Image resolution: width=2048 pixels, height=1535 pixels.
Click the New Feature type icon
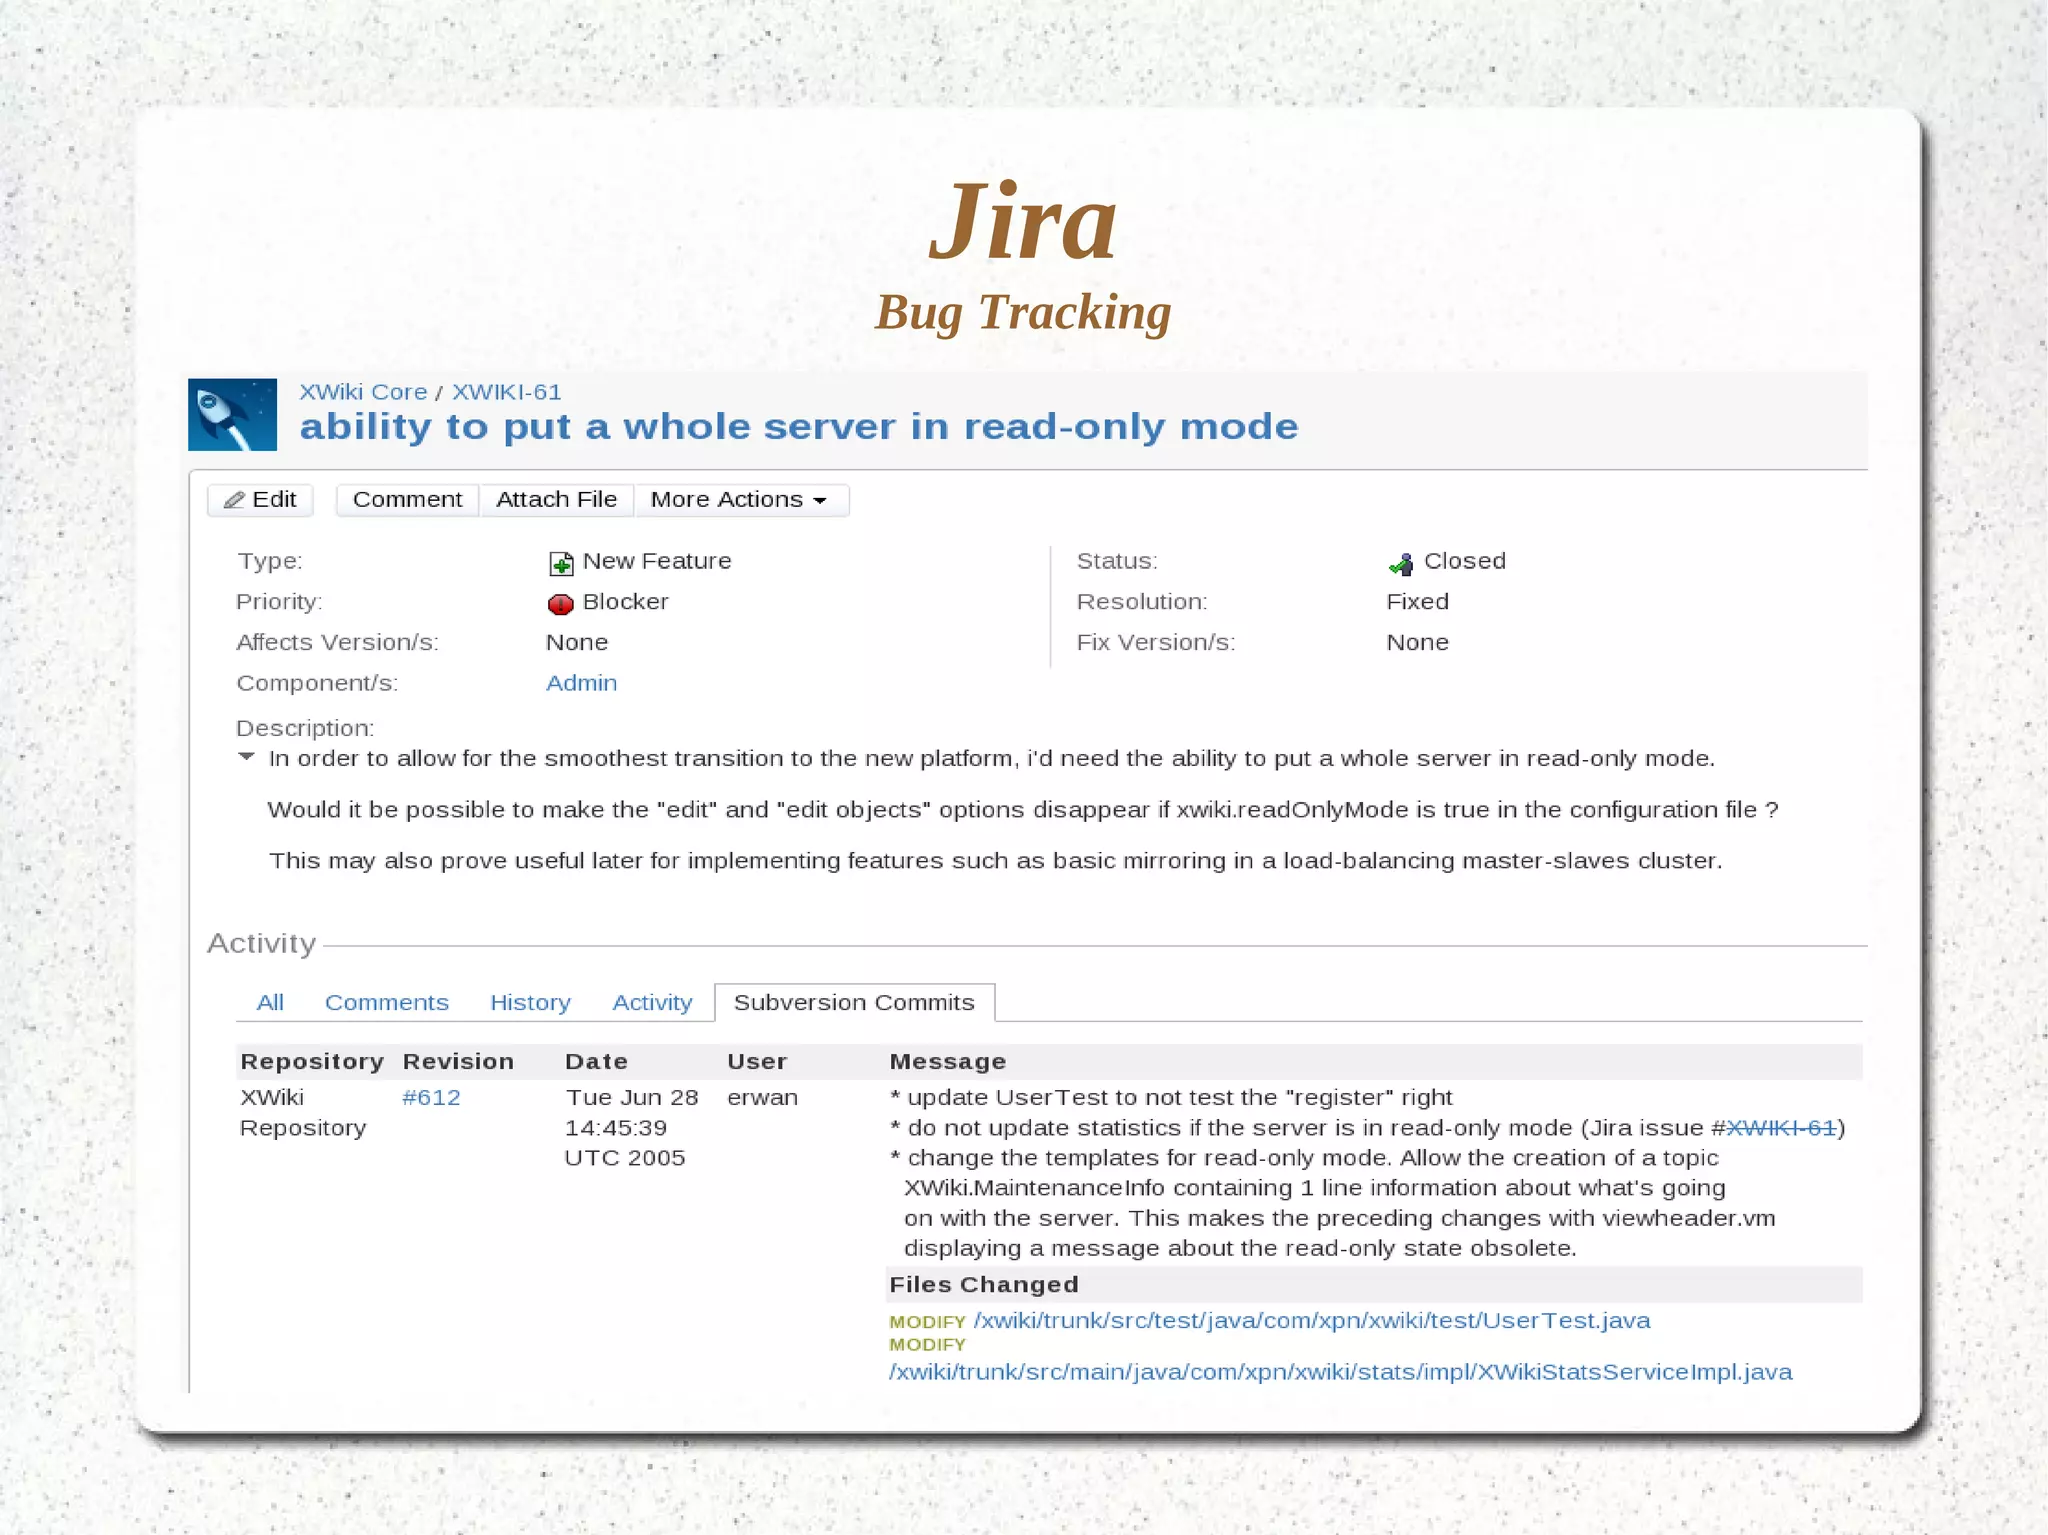coord(561,563)
